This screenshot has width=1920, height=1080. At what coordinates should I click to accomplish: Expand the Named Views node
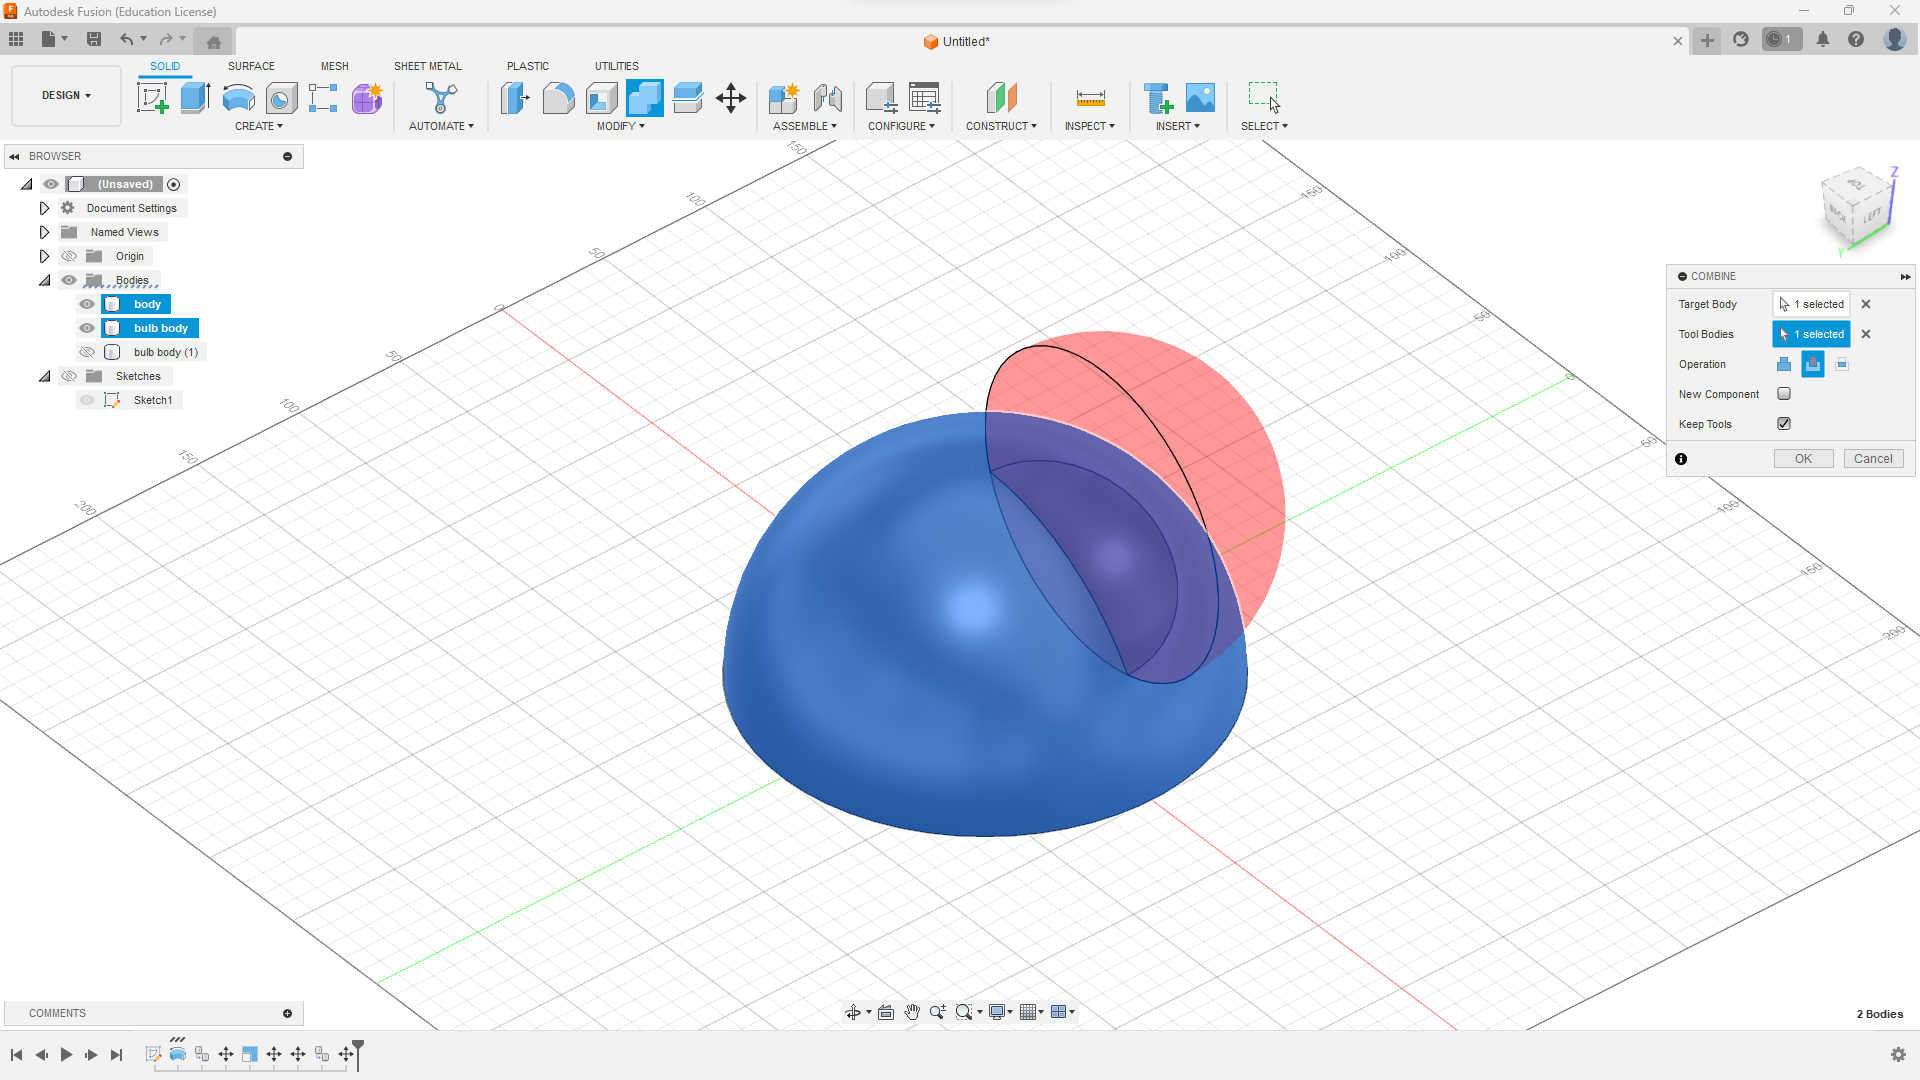[44, 232]
